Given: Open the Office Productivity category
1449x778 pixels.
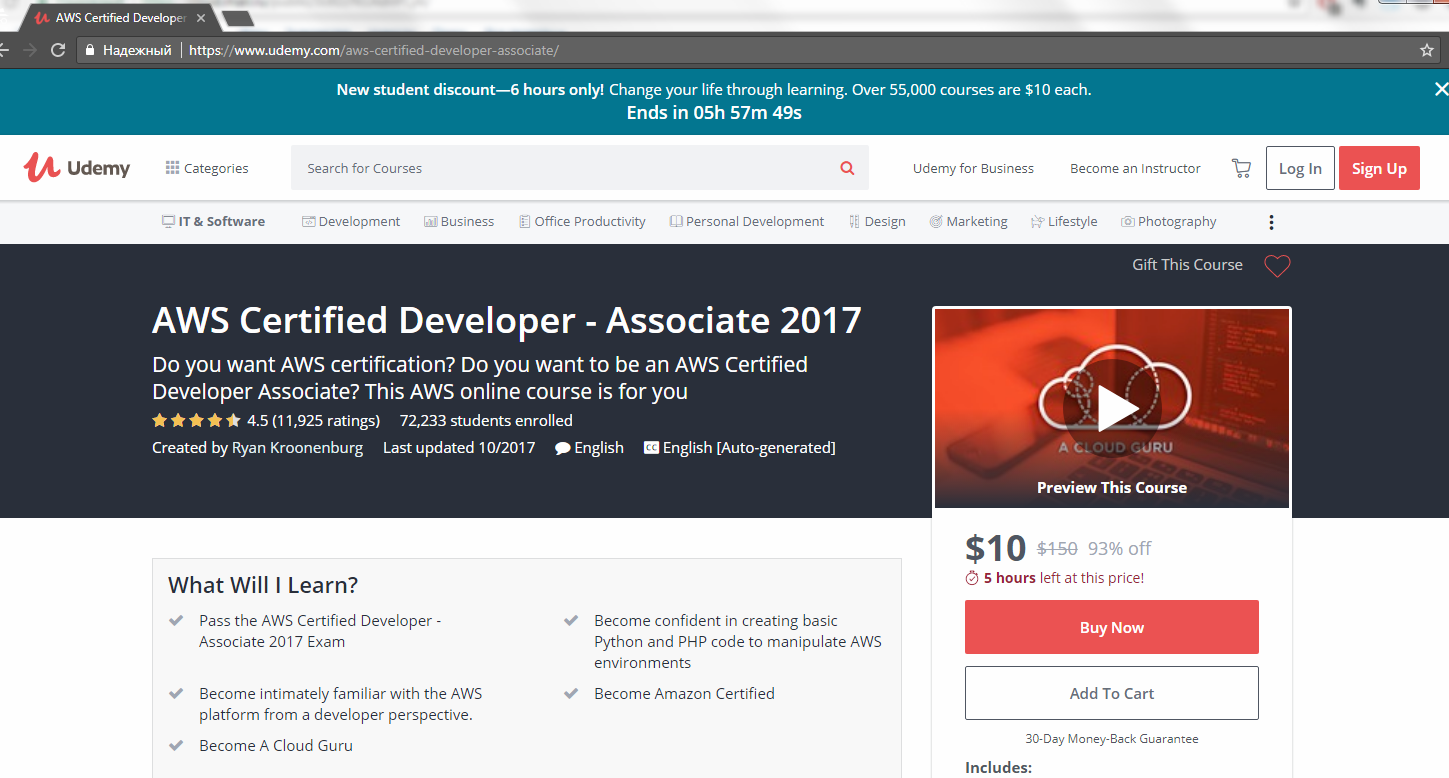Looking at the screenshot, I should [x=582, y=222].
